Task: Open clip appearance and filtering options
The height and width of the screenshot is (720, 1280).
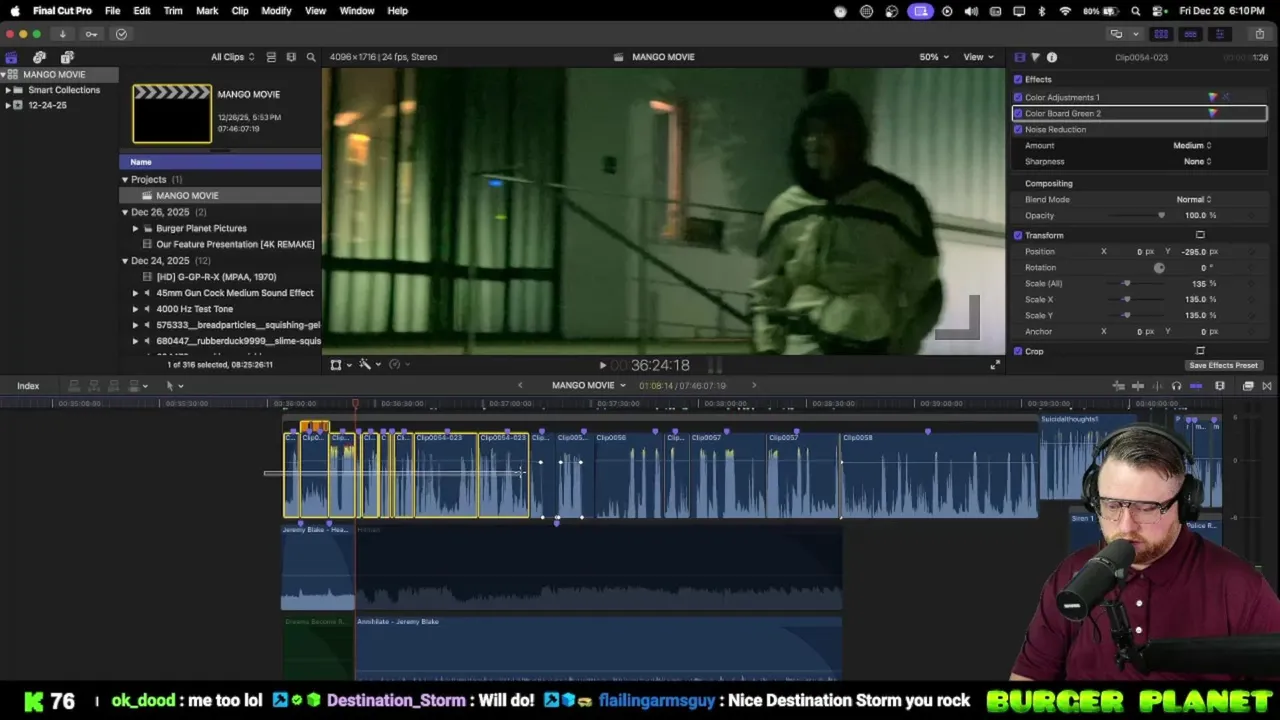Action: click(x=291, y=57)
